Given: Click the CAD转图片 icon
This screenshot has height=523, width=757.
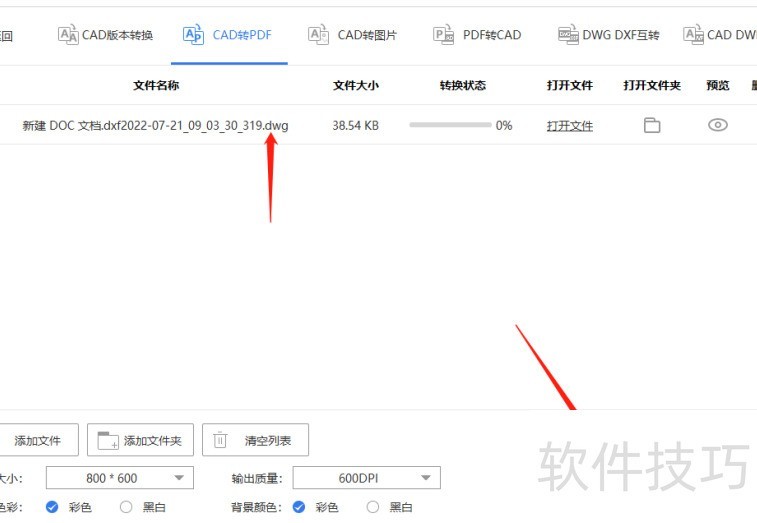Looking at the screenshot, I should [318, 35].
